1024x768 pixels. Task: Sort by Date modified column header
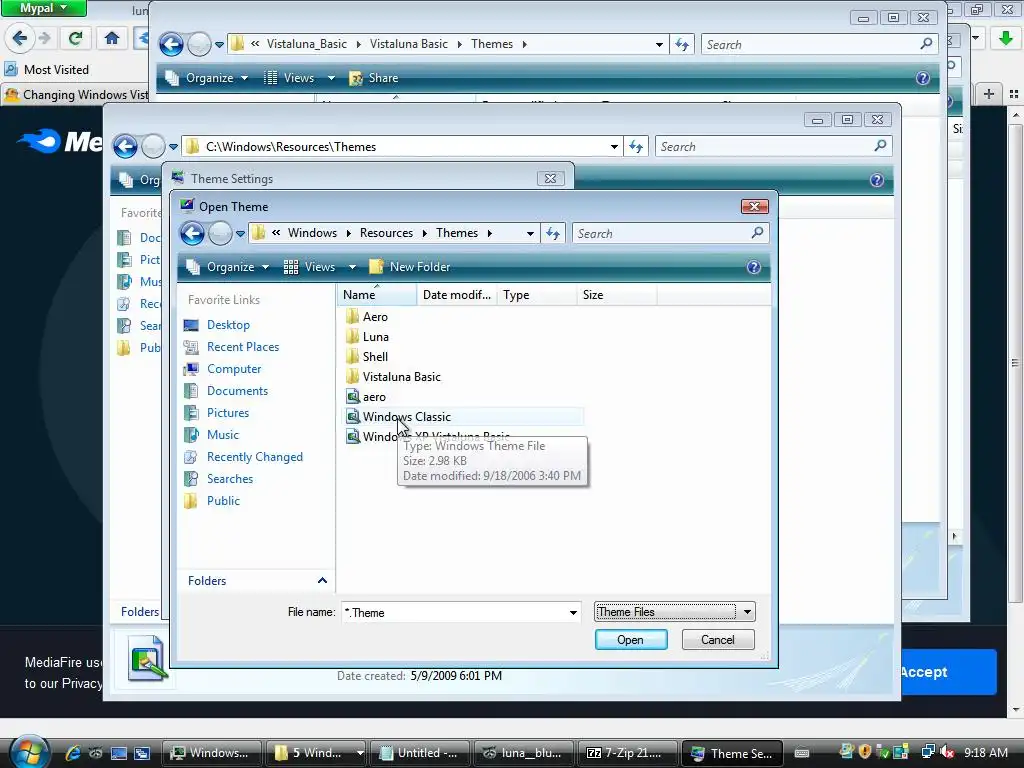tap(456, 295)
